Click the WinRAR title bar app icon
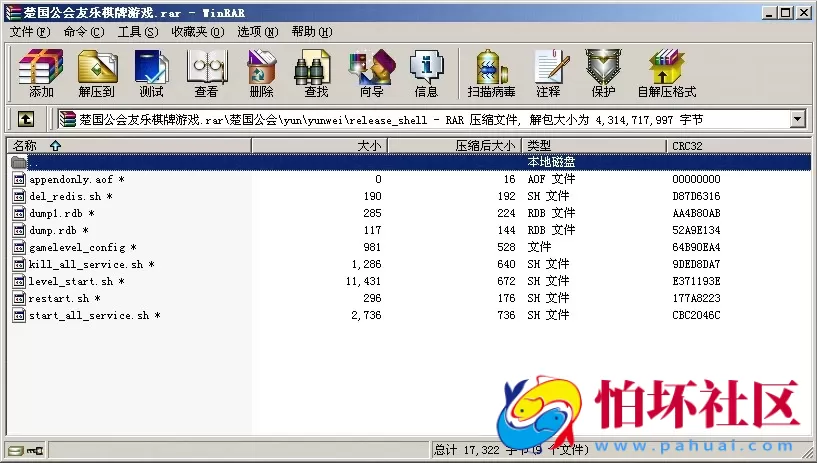Viewport: 817px width, 463px height. [x=13, y=12]
